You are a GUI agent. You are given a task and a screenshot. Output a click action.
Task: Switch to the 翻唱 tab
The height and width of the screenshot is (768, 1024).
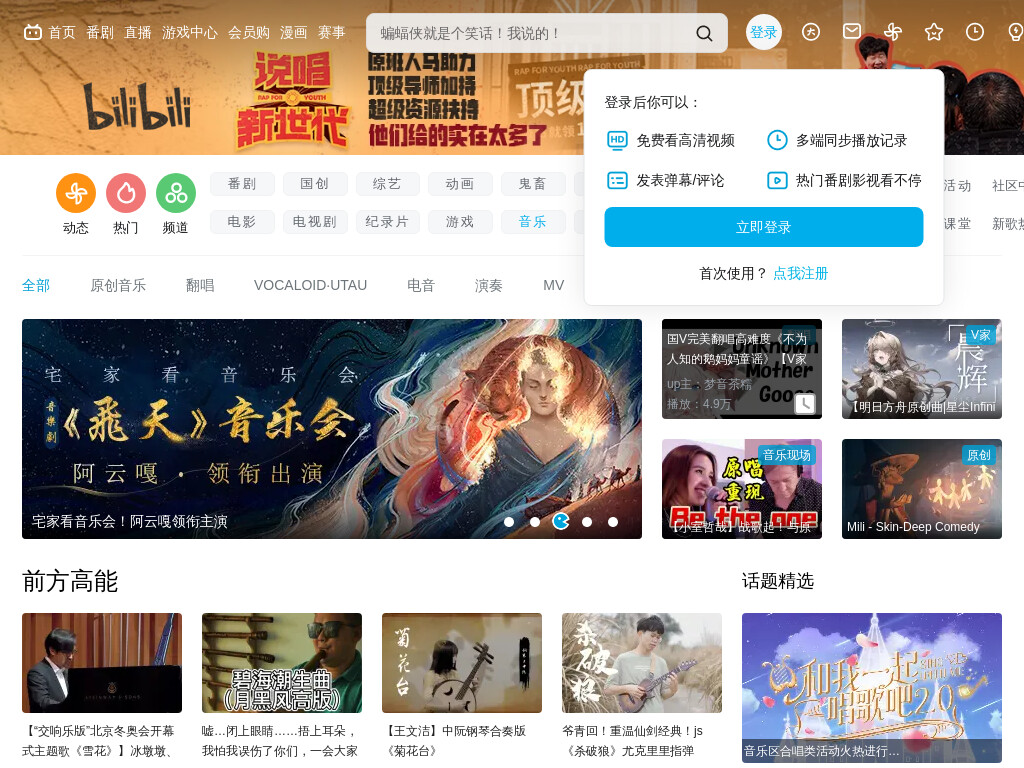click(200, 285)
